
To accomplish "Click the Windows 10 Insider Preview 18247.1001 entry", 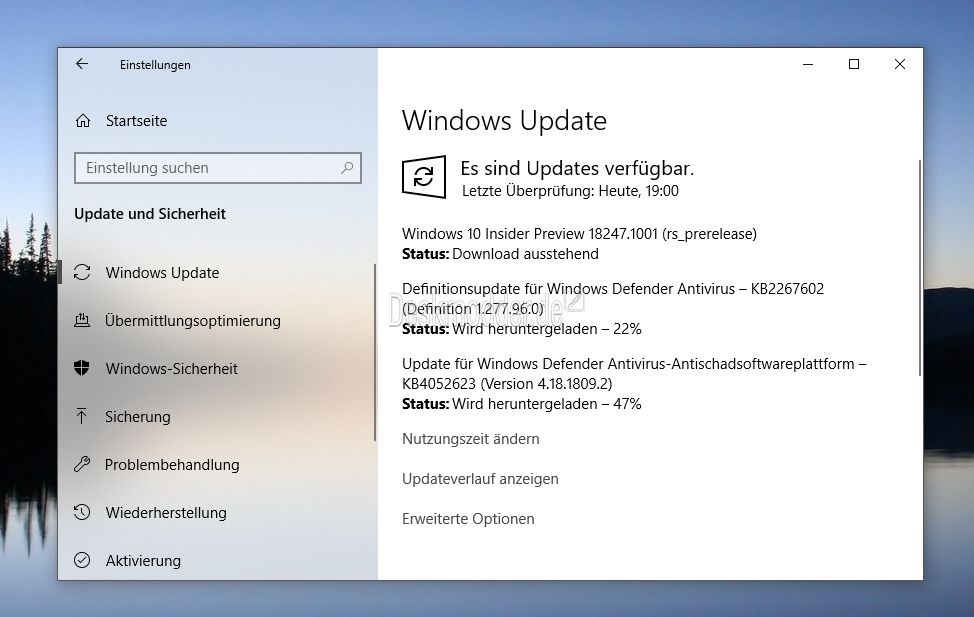I will pyautogui.click(x=579, y=234).
